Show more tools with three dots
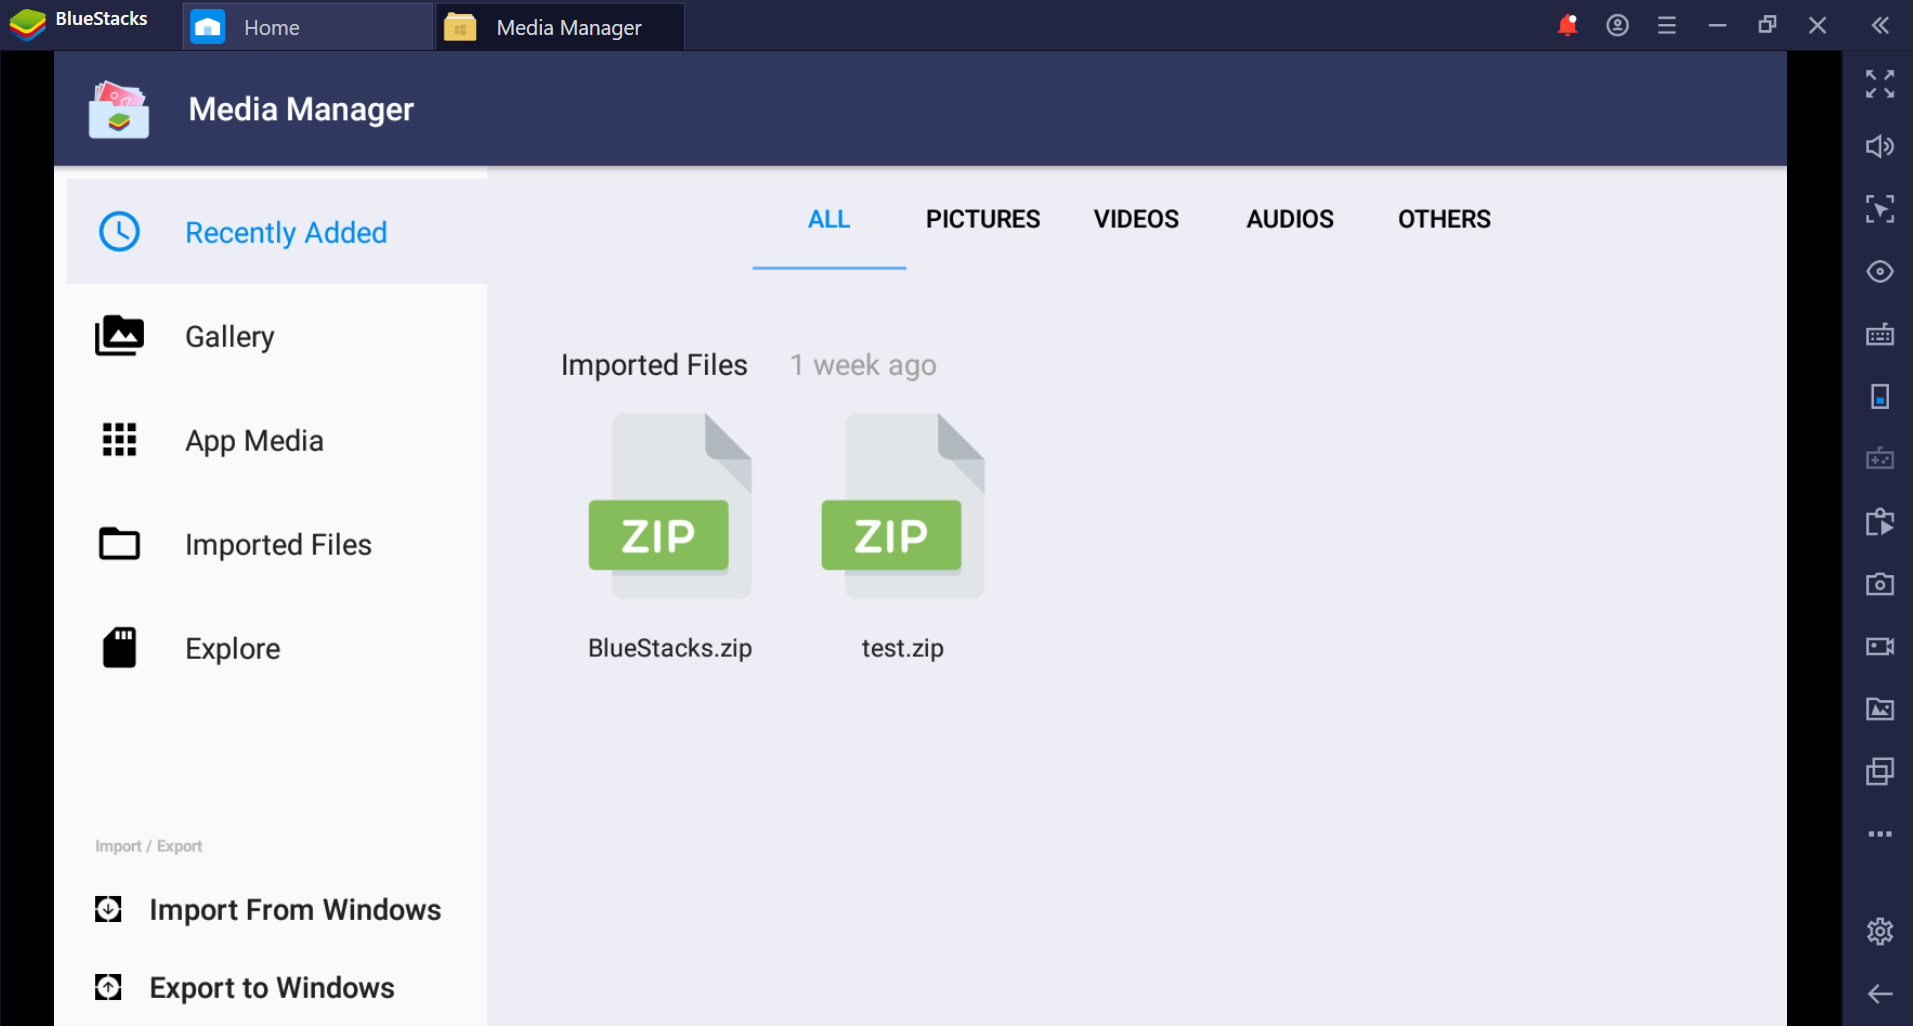1913x1026 pixels. (1880, 833)
